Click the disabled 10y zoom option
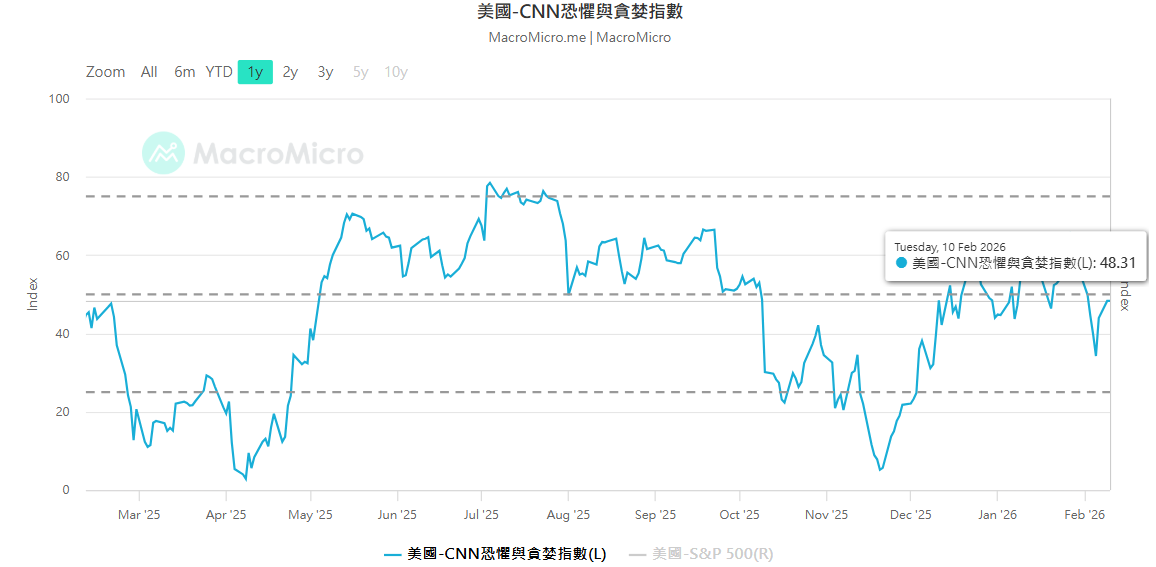 [x=396, y=72]
